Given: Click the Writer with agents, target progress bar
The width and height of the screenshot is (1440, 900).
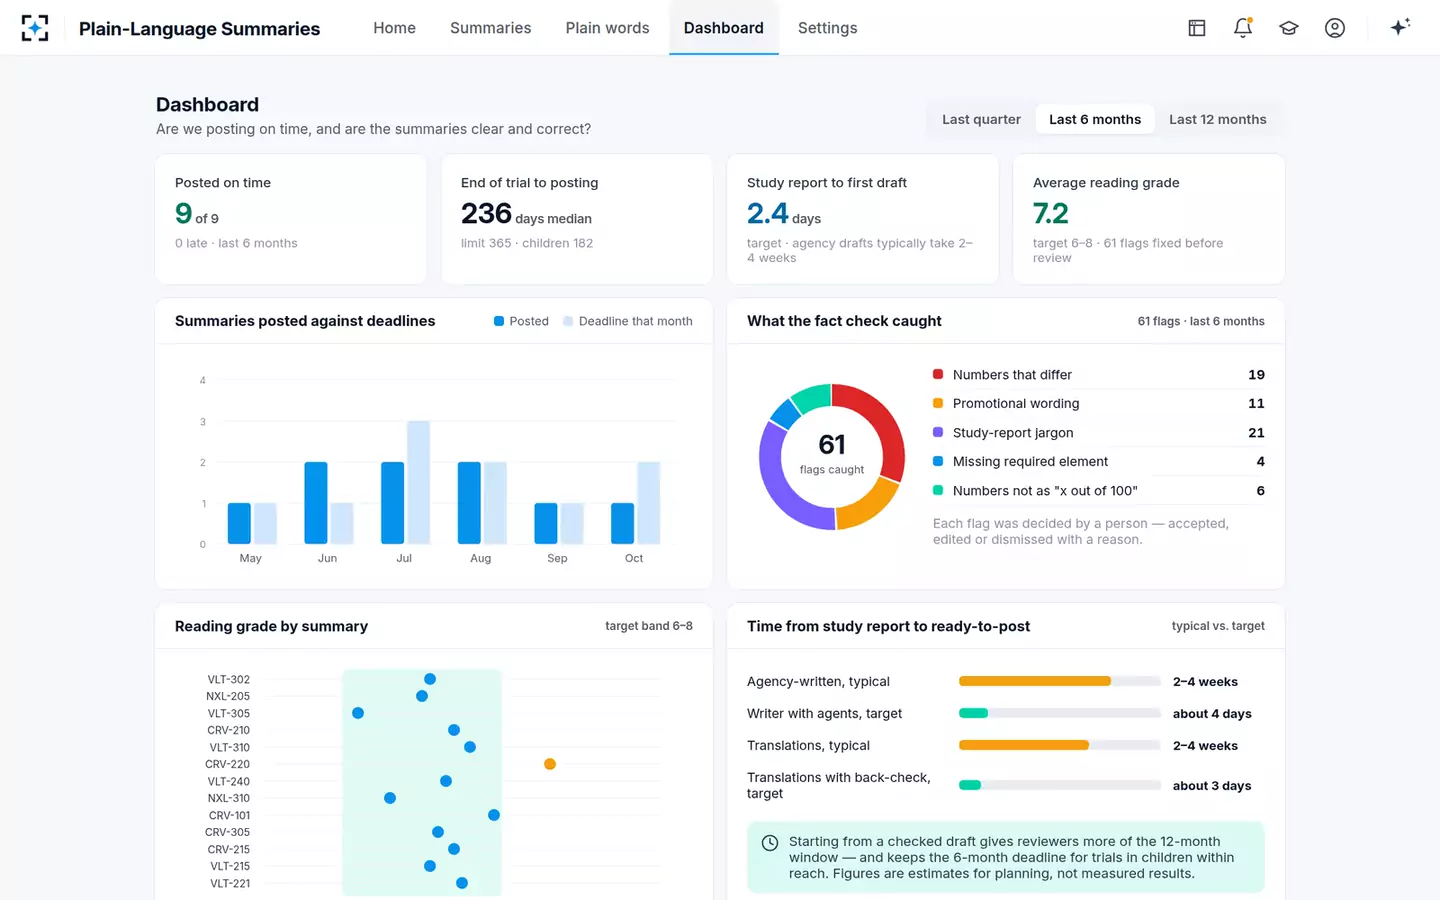Looking at the screenshot, I should pos(1060,713).
